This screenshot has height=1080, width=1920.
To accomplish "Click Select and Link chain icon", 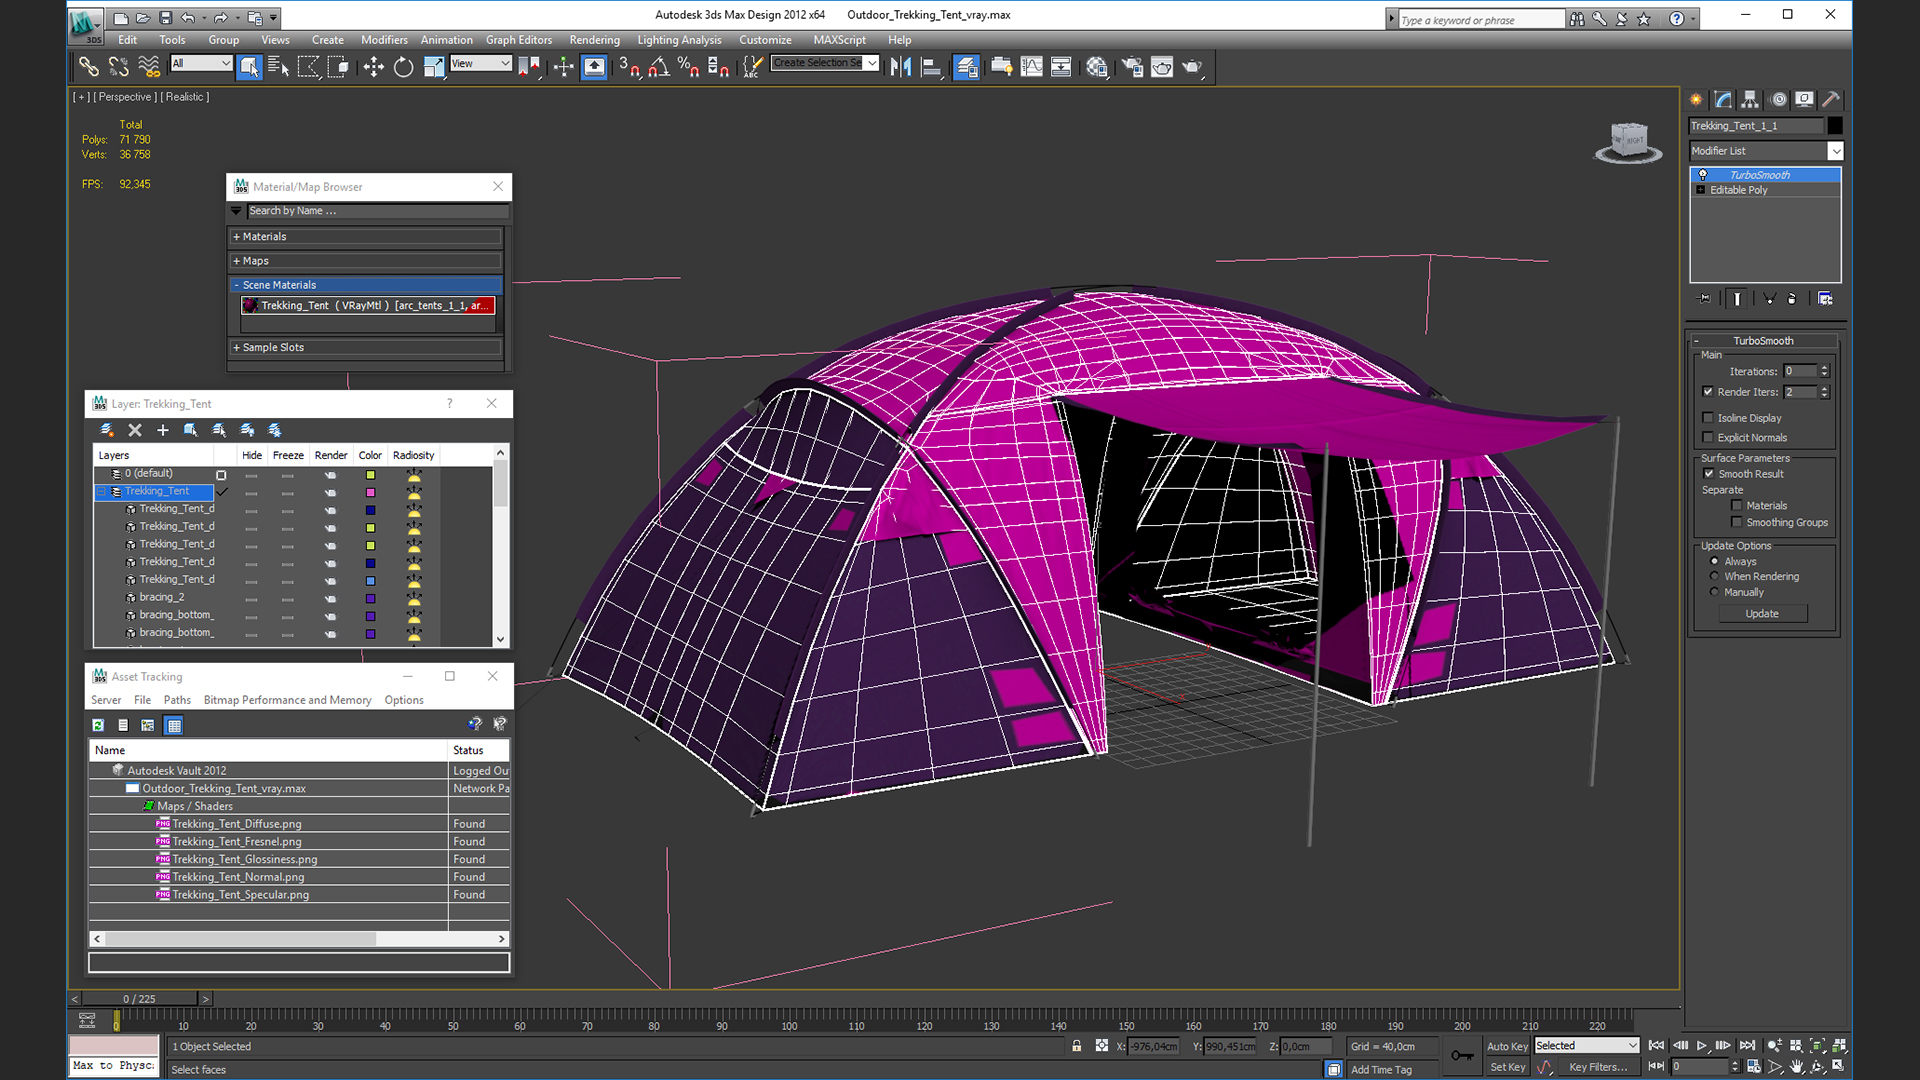I will (x=88, y=67).
